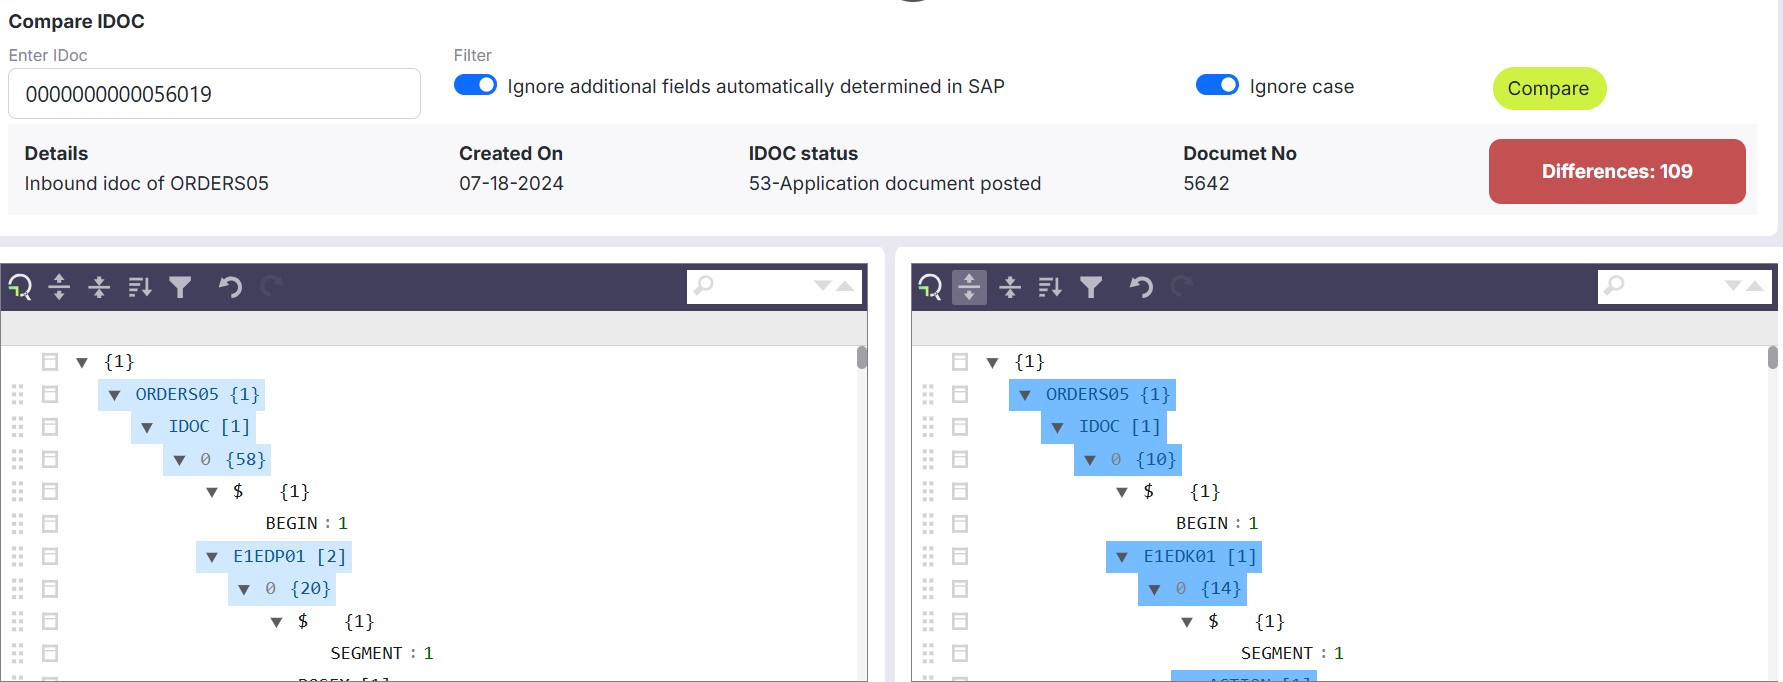Click expand all in left tree toolbar
This screenshot has width=1783, height=682.
[59, 287]
